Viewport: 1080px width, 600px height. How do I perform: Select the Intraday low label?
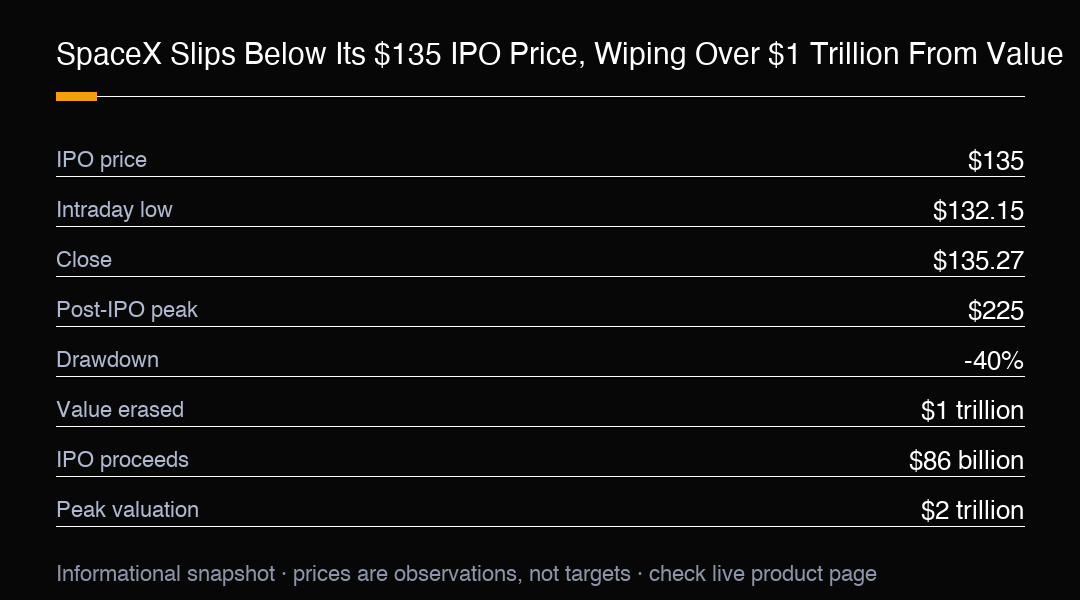[x=114, y=209]
